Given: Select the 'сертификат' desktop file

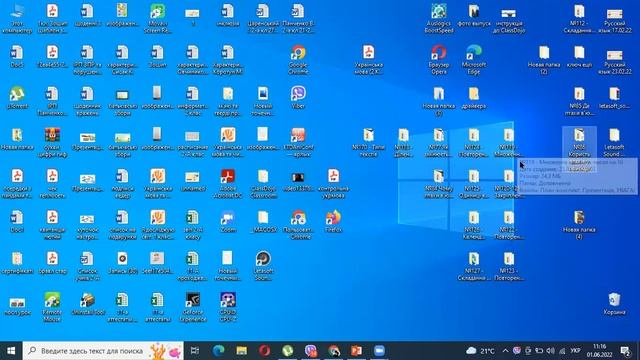Looking at the screenshot, I should point(17,263).
